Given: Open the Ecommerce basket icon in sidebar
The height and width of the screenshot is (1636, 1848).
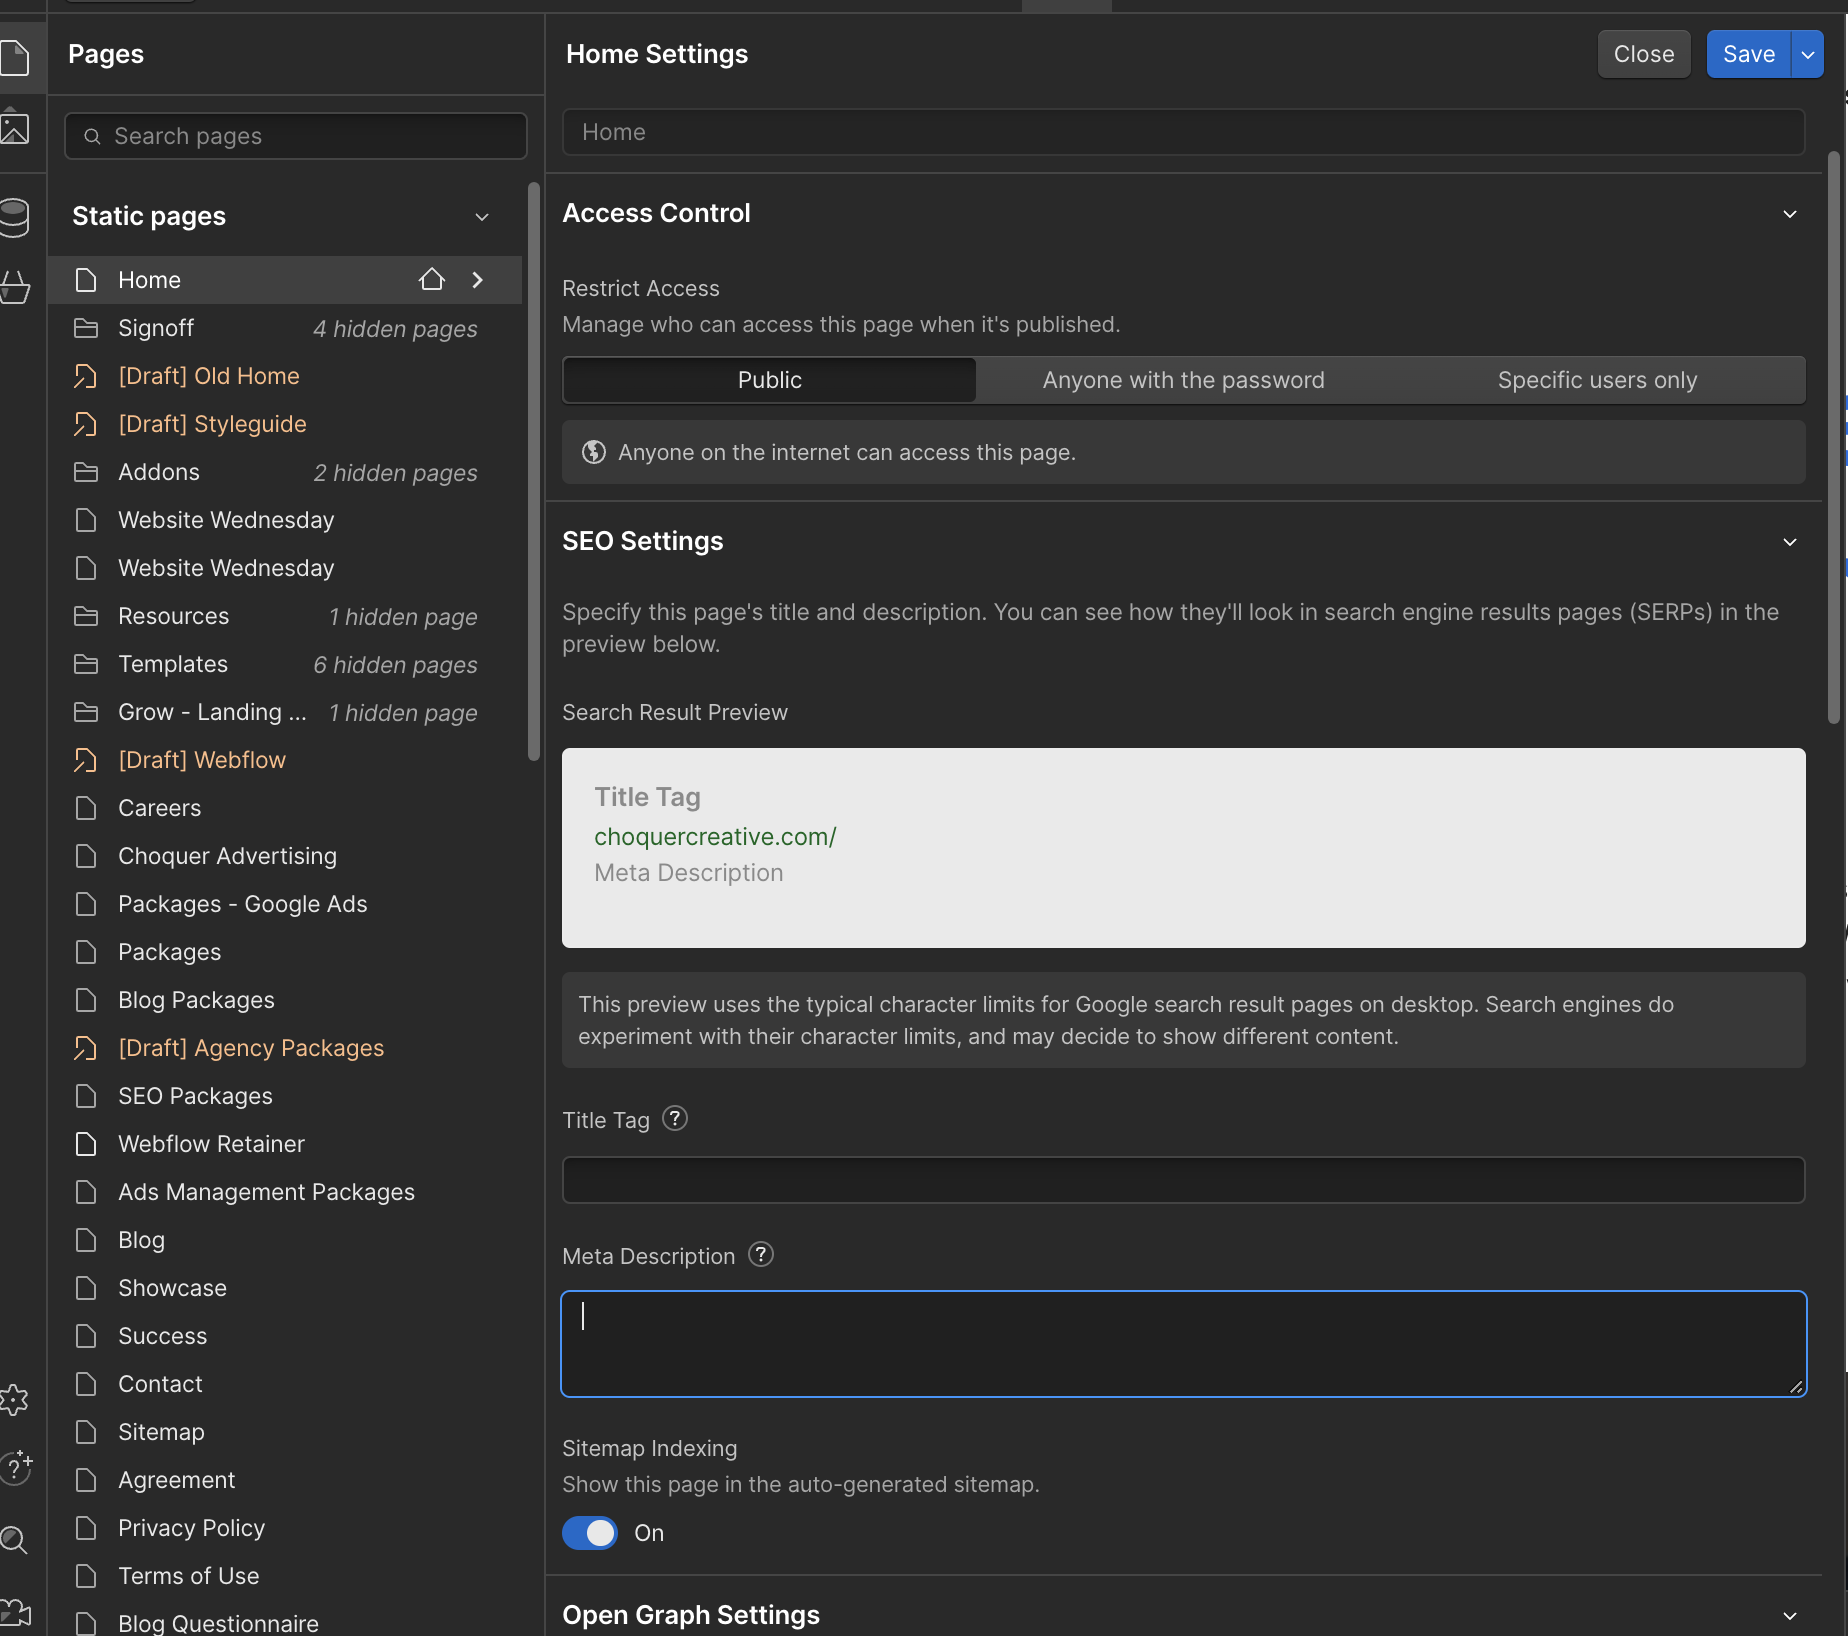Looking at the screenshot, I should point(15,288).
